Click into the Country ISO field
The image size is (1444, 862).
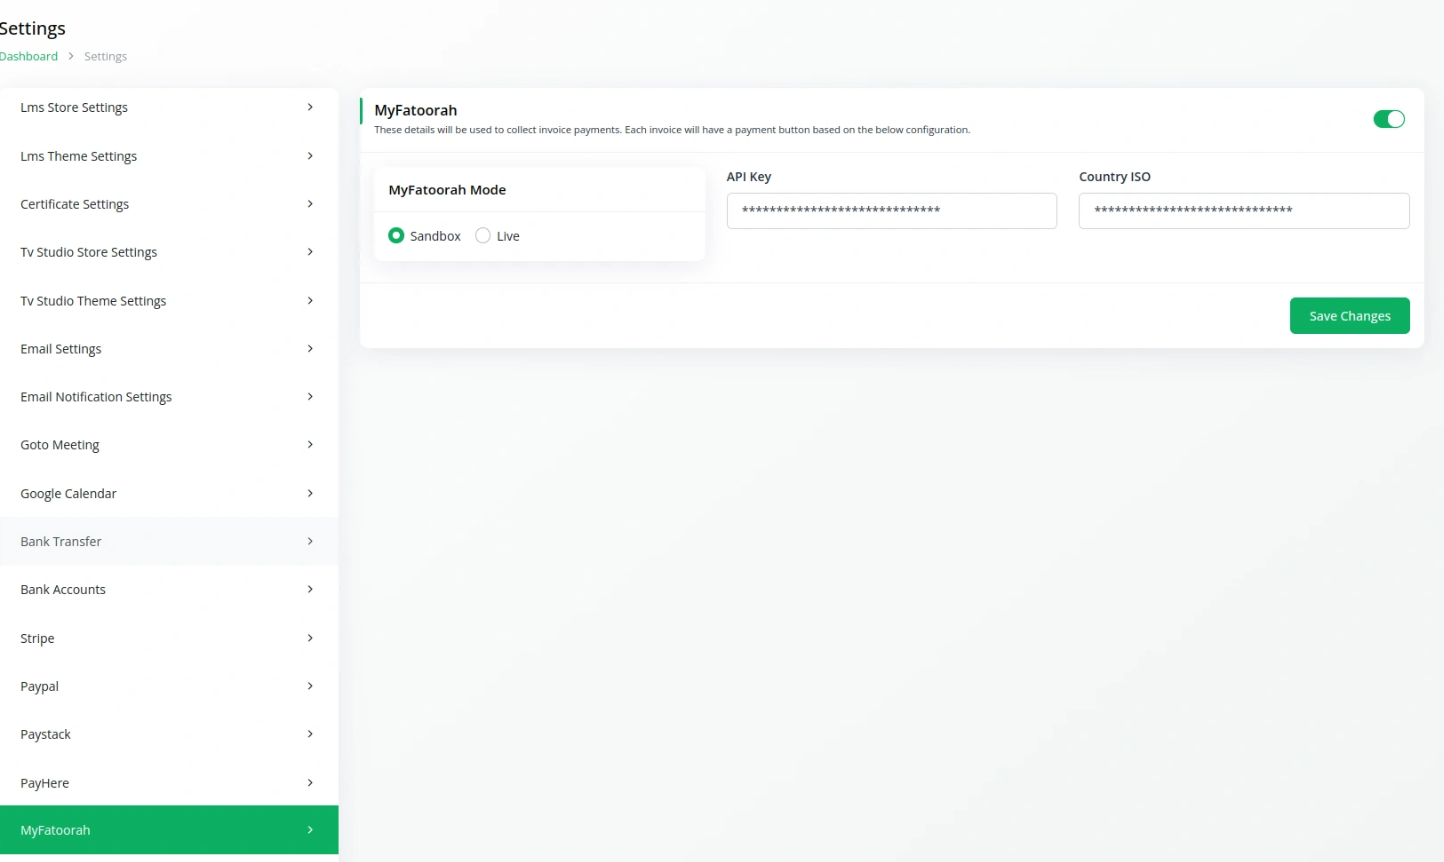1244,211
